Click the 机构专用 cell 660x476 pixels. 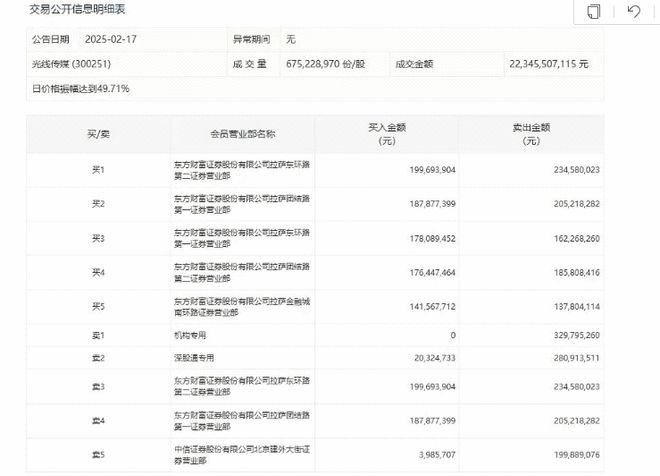tap(190, 335)
